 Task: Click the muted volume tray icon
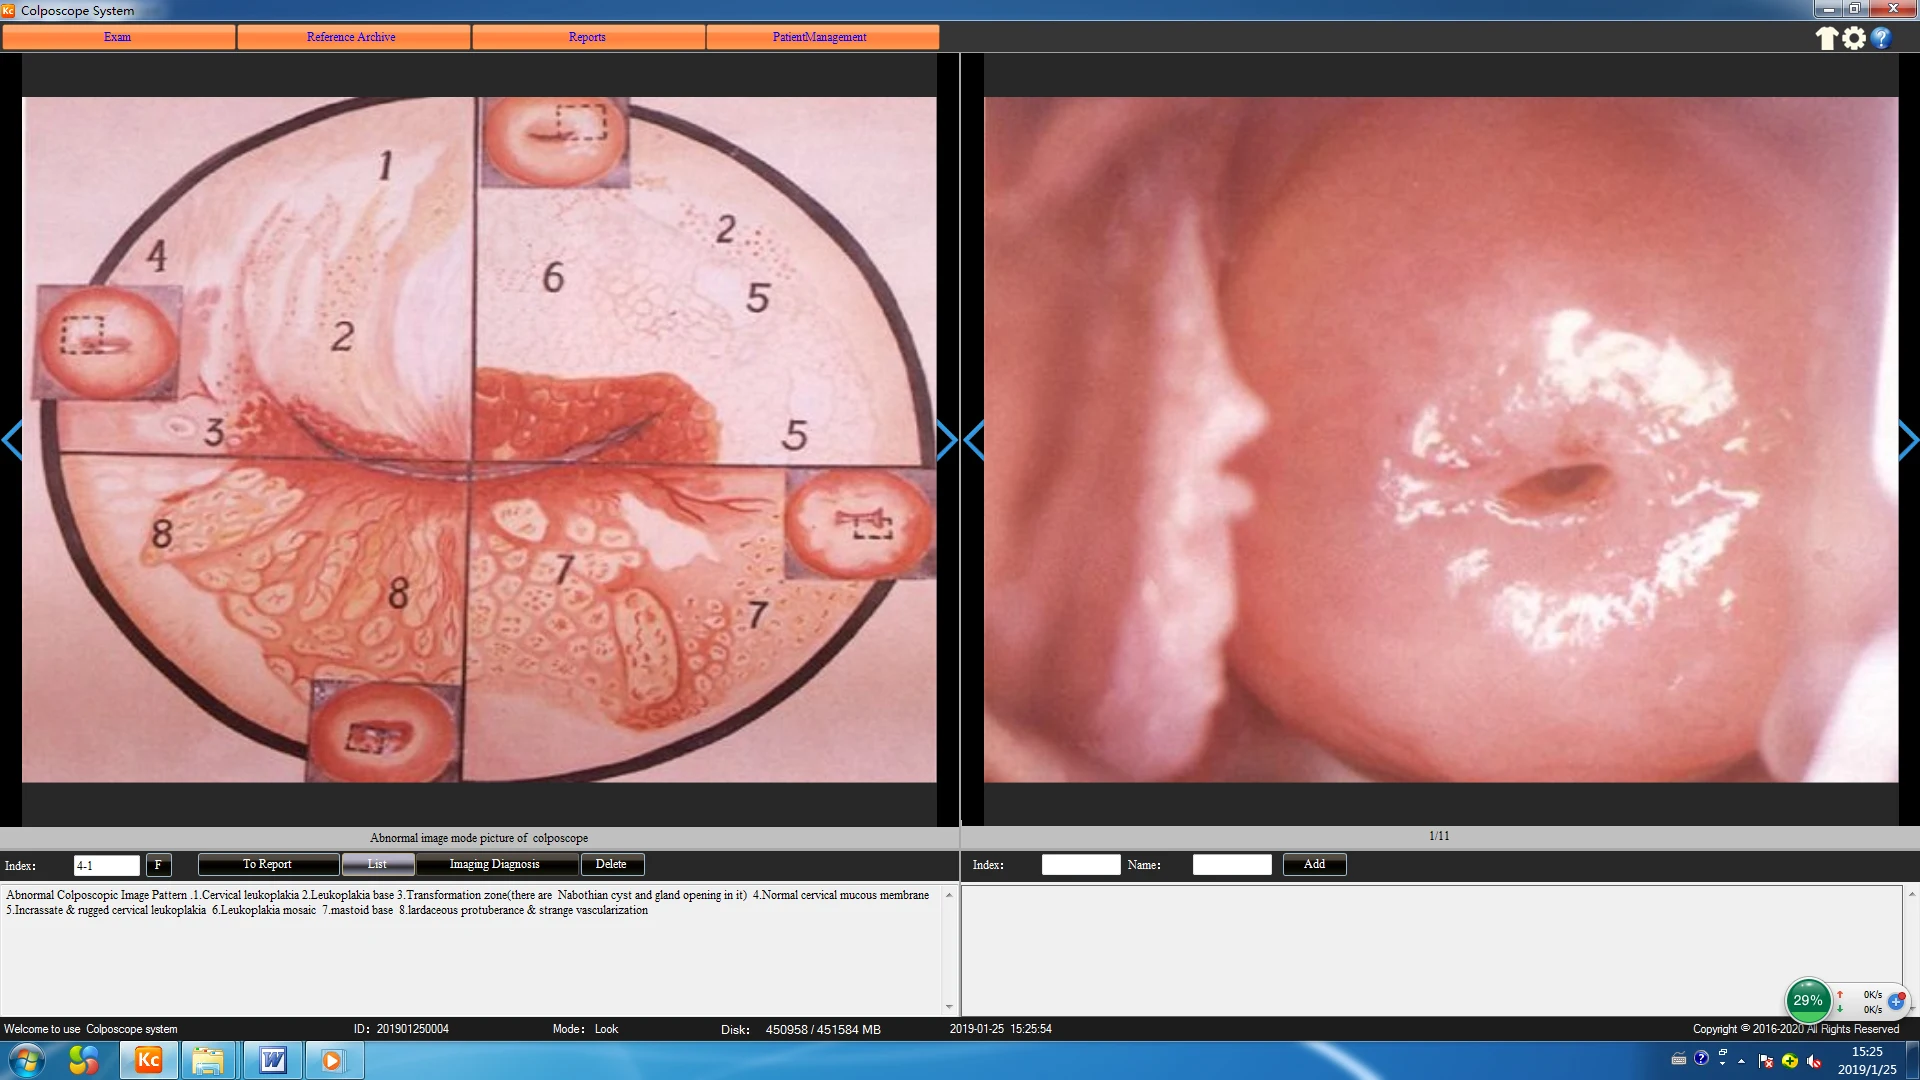point(1814,1061)
